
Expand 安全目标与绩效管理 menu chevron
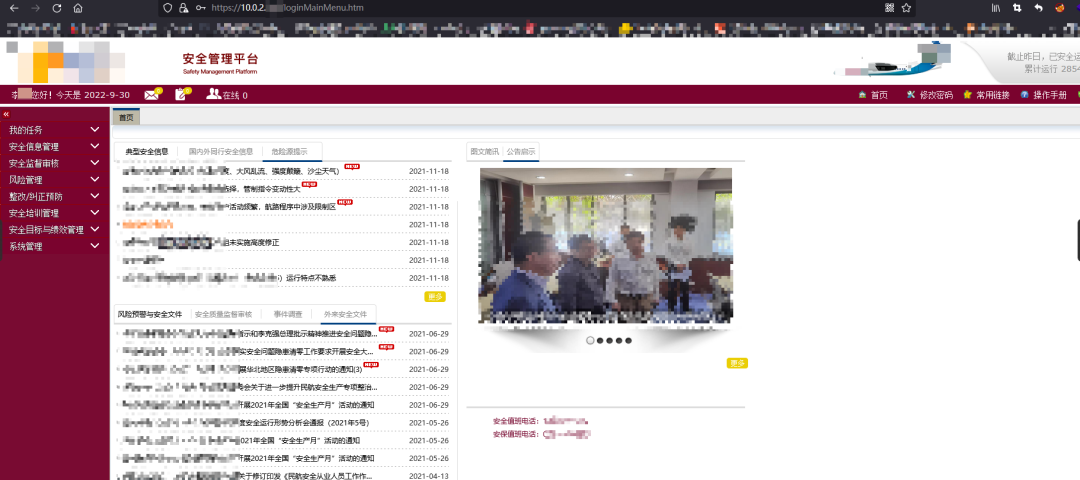tap(95, 229)
